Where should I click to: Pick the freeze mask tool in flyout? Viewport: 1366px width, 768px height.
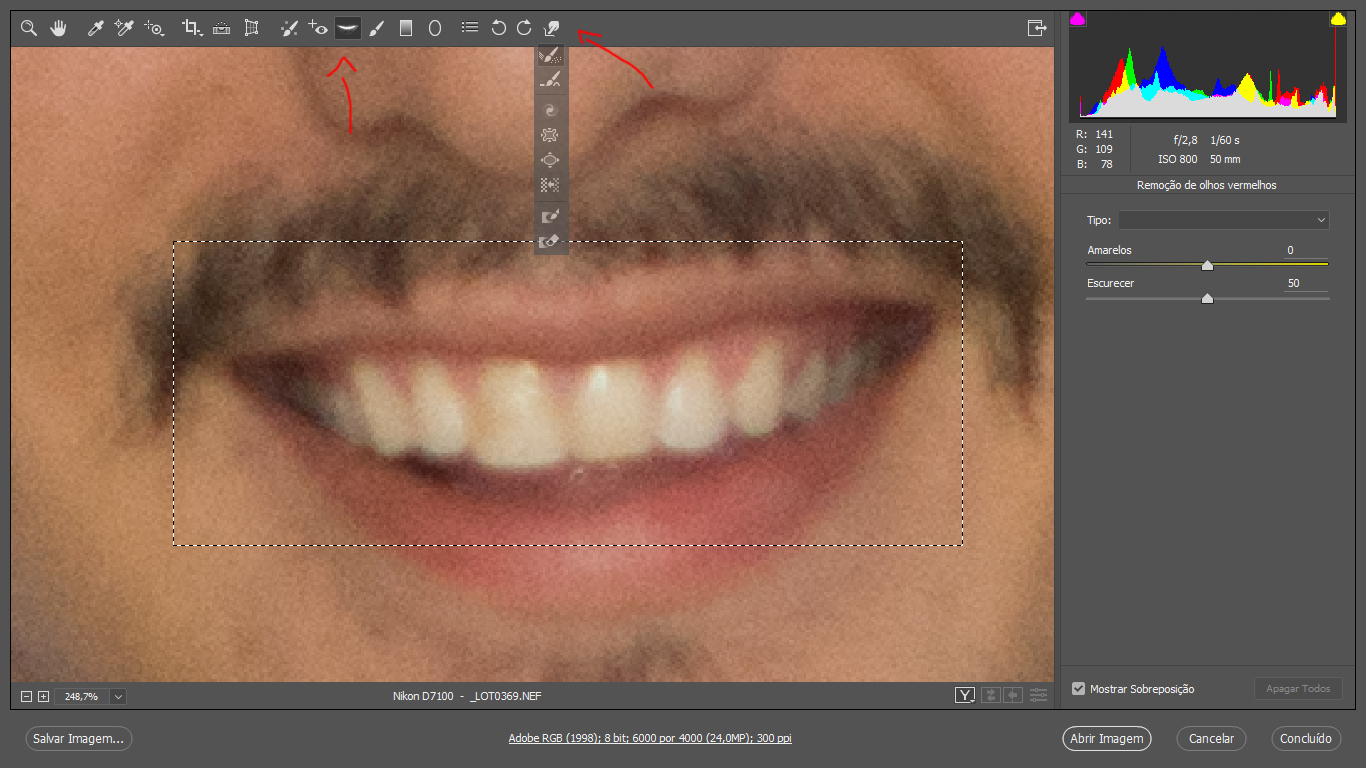coord(551,216)
